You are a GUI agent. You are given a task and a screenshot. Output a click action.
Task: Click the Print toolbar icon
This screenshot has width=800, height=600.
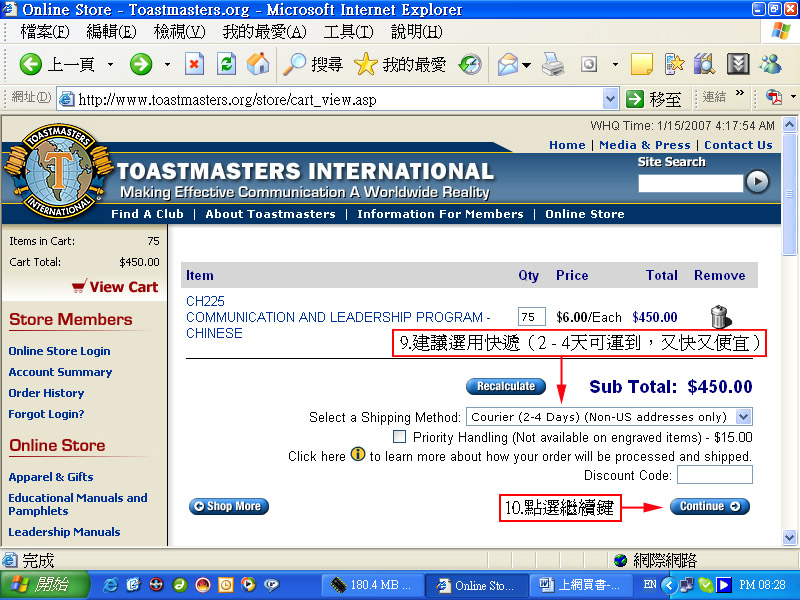pyautogui.click(x=553, y=65)
